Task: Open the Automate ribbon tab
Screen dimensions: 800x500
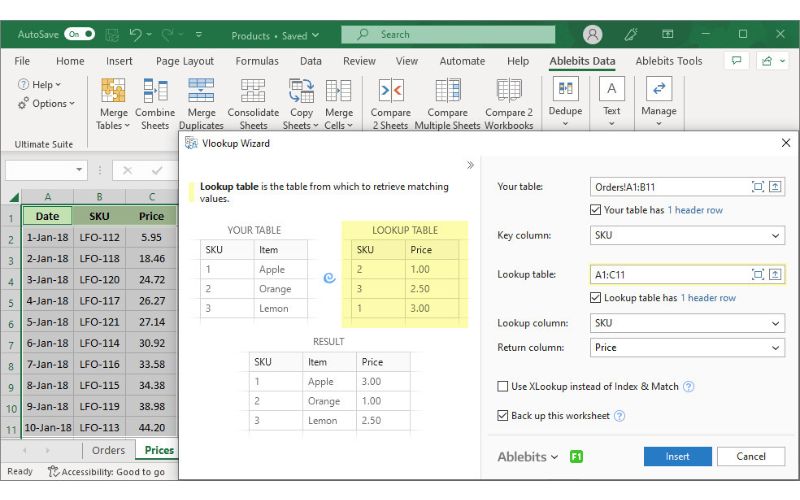Action: click(x=462, y=61)
